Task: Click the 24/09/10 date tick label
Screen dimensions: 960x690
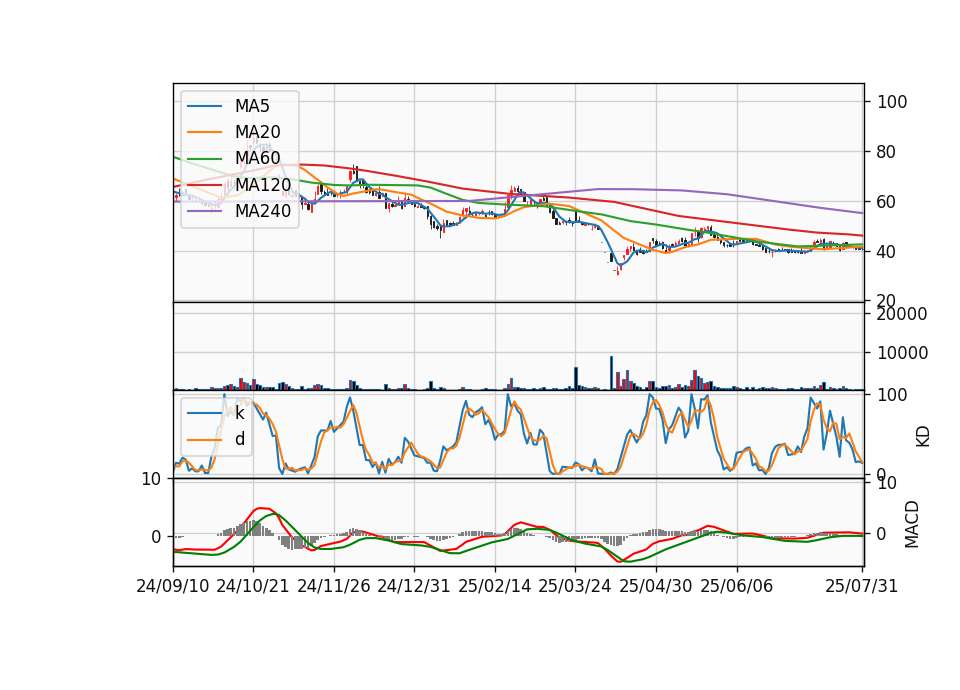Action: (x=173, y=586)
